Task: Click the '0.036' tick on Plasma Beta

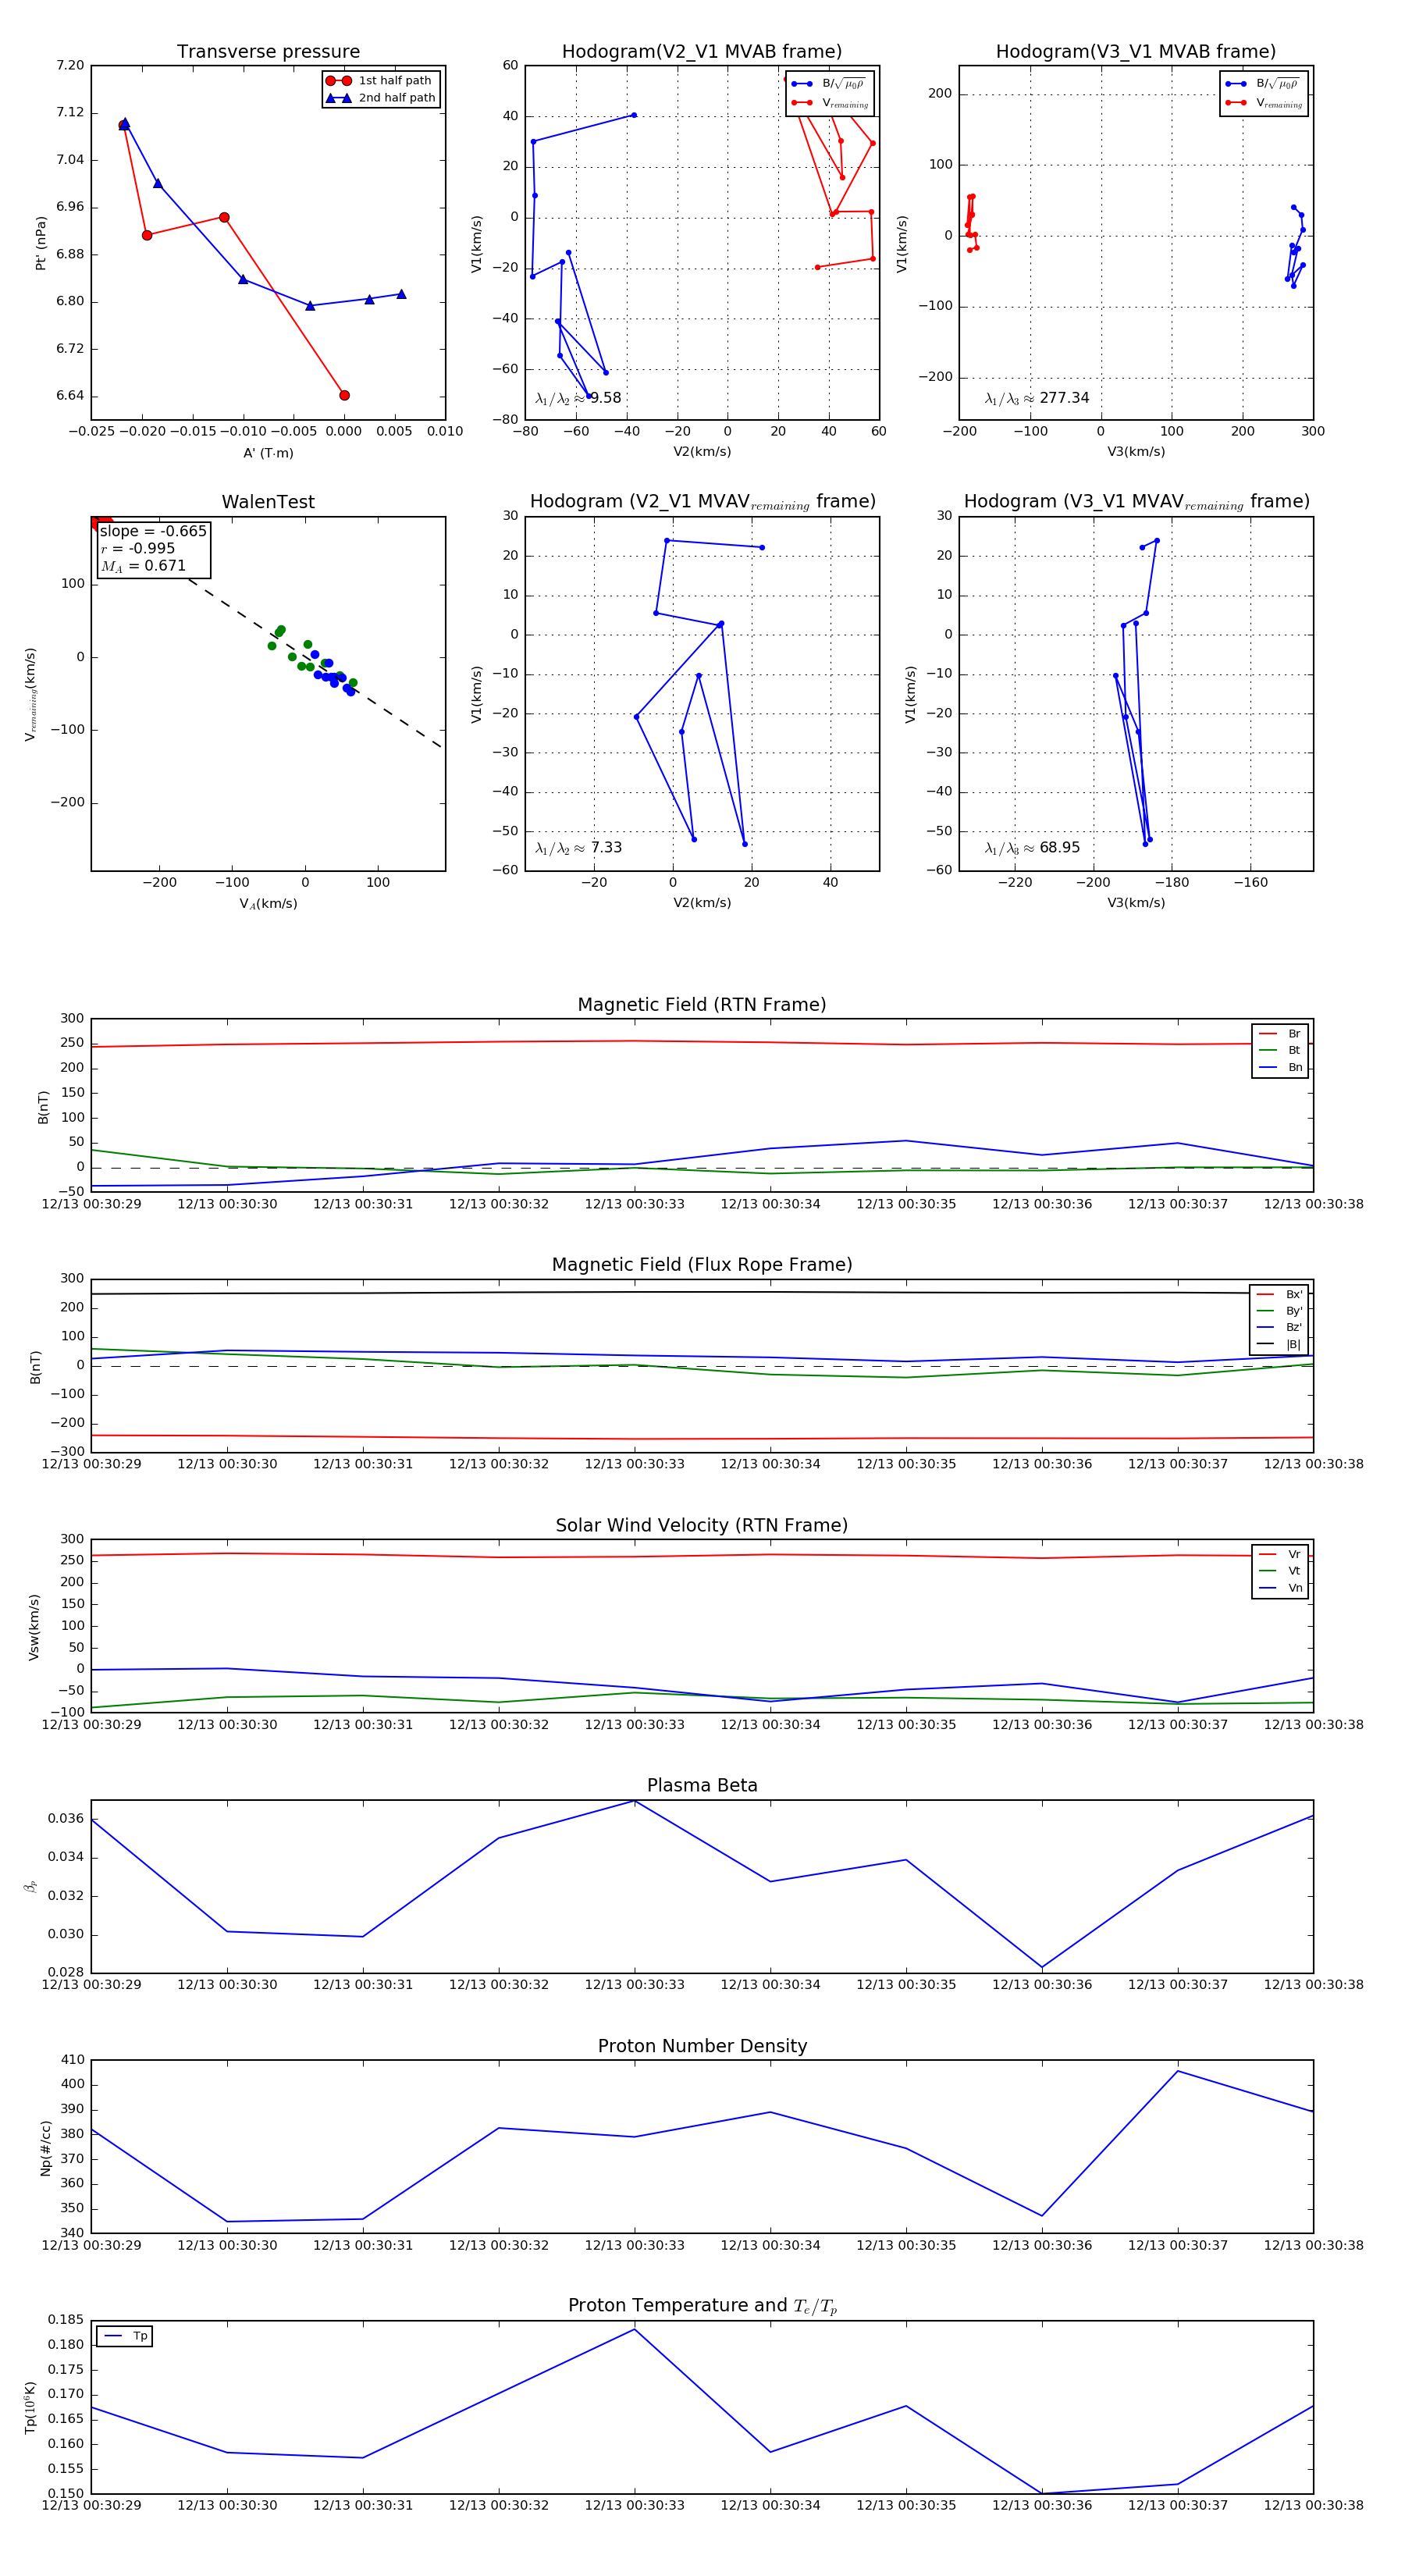Action: click(x=66, y=1819)
